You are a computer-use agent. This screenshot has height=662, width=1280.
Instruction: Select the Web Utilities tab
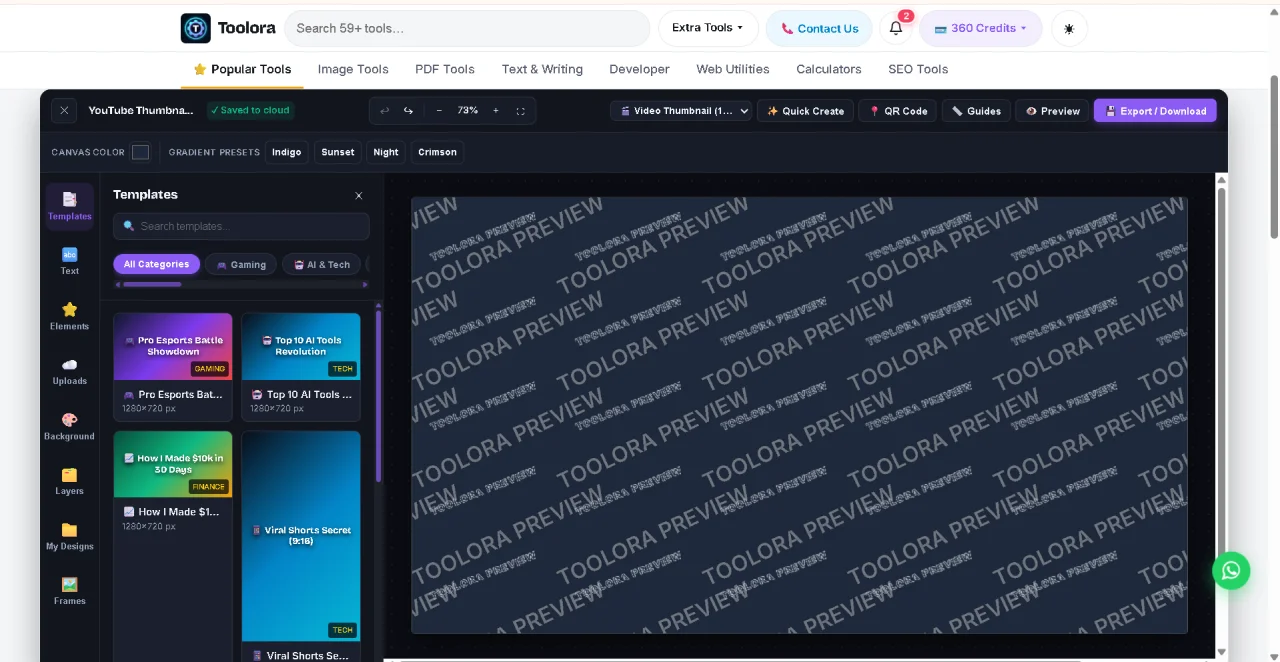coord(733,69)
